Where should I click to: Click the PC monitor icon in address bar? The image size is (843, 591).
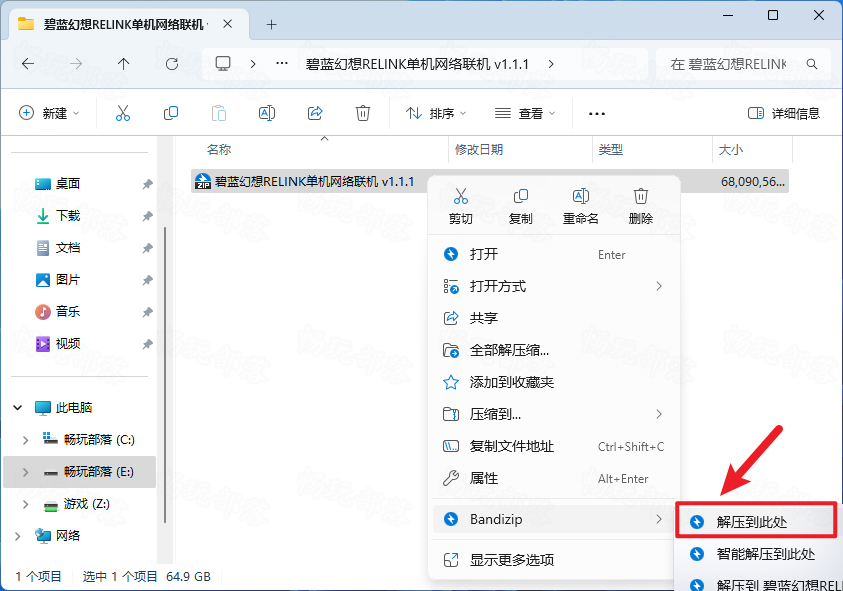(x=223, y=64)
